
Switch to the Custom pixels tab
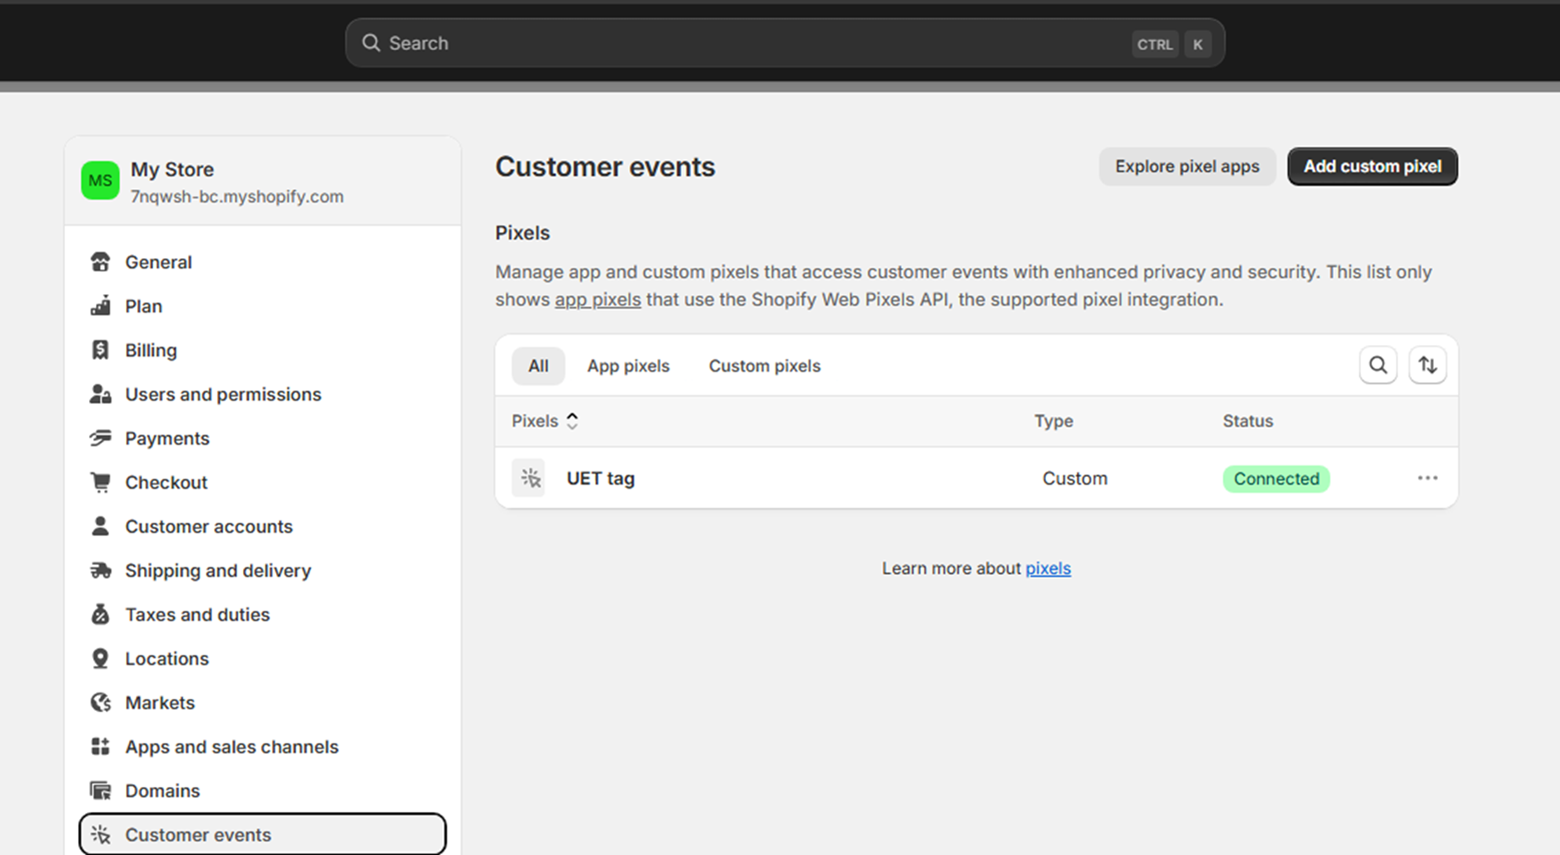tap(765, 366)
